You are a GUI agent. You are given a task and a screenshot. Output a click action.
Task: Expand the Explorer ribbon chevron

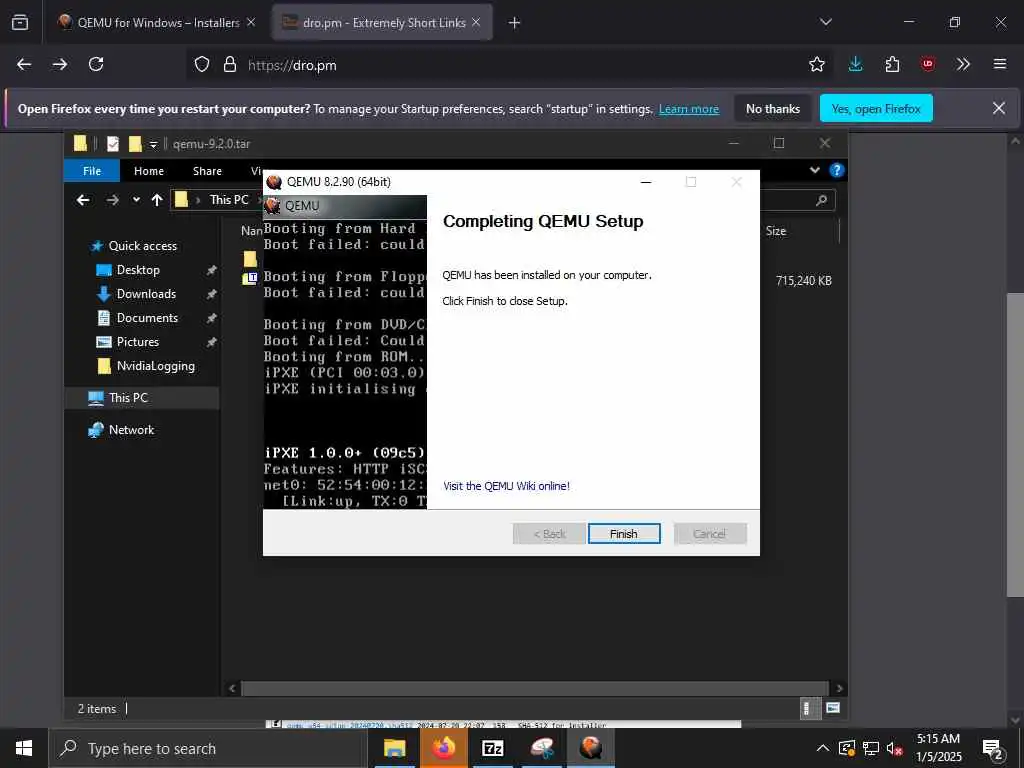[814, 170]
